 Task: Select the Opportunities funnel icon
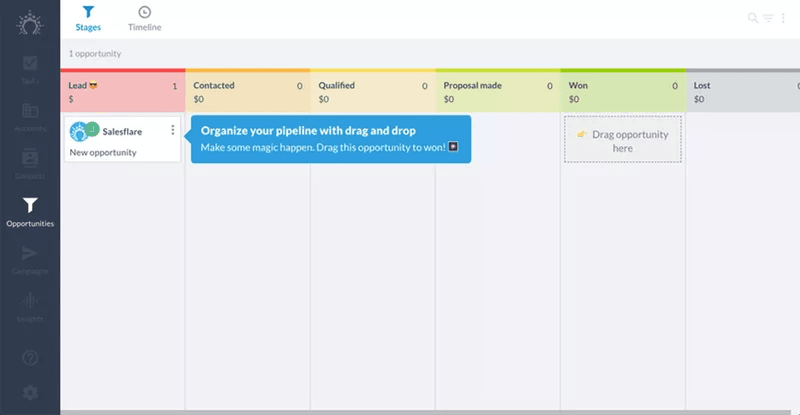[30, 210]
